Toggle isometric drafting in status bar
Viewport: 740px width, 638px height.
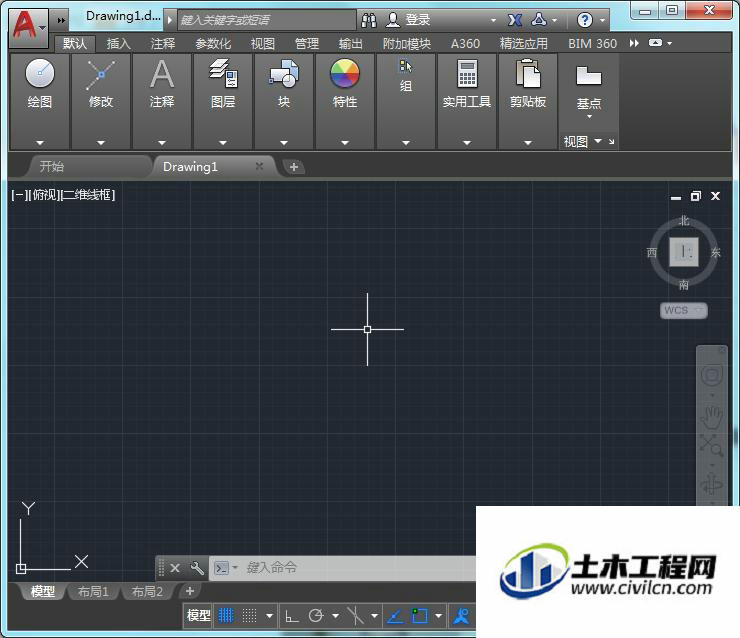point(355,616)
